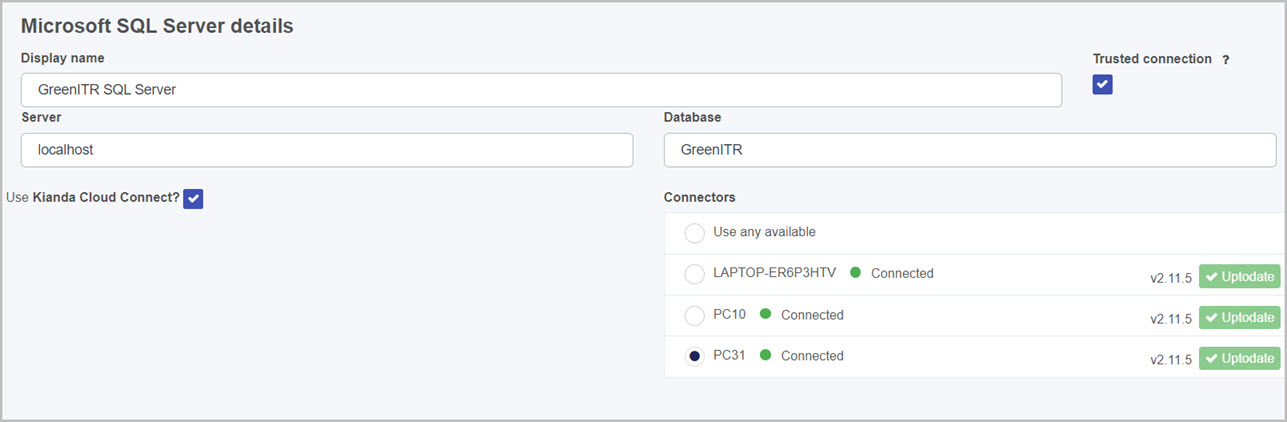Click the selected PC31 radio button

pos(694,356)
